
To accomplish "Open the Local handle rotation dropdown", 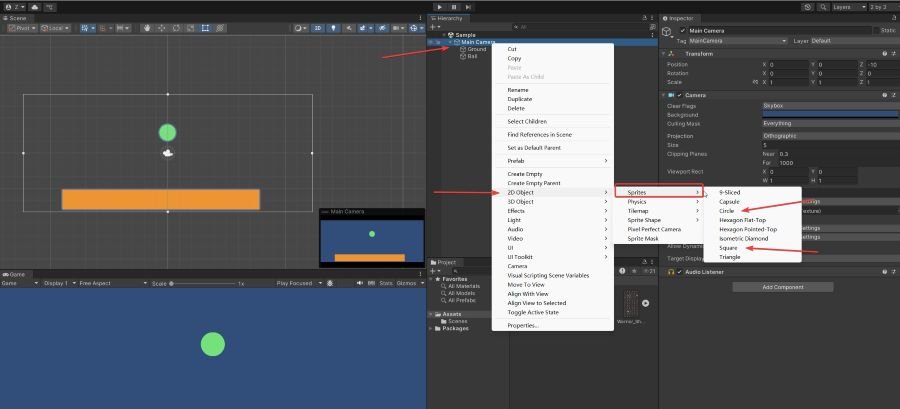I will 56,28.
